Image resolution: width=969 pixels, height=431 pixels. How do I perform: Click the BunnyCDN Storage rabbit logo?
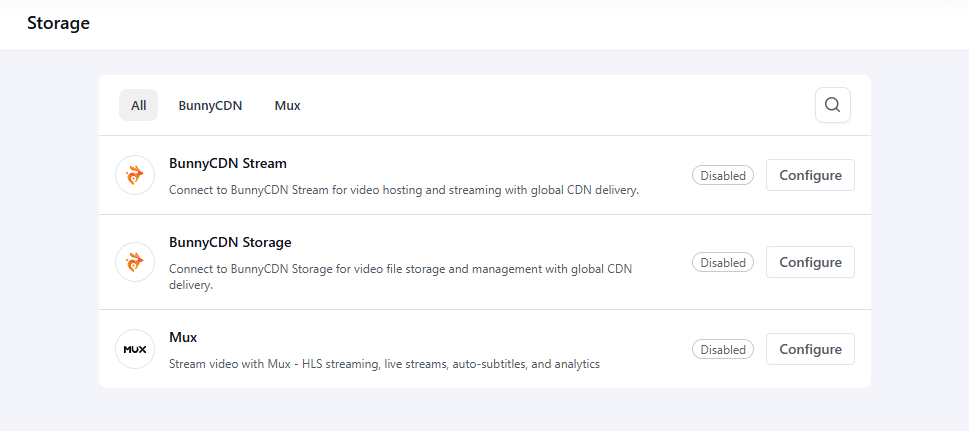coord(135,262)
